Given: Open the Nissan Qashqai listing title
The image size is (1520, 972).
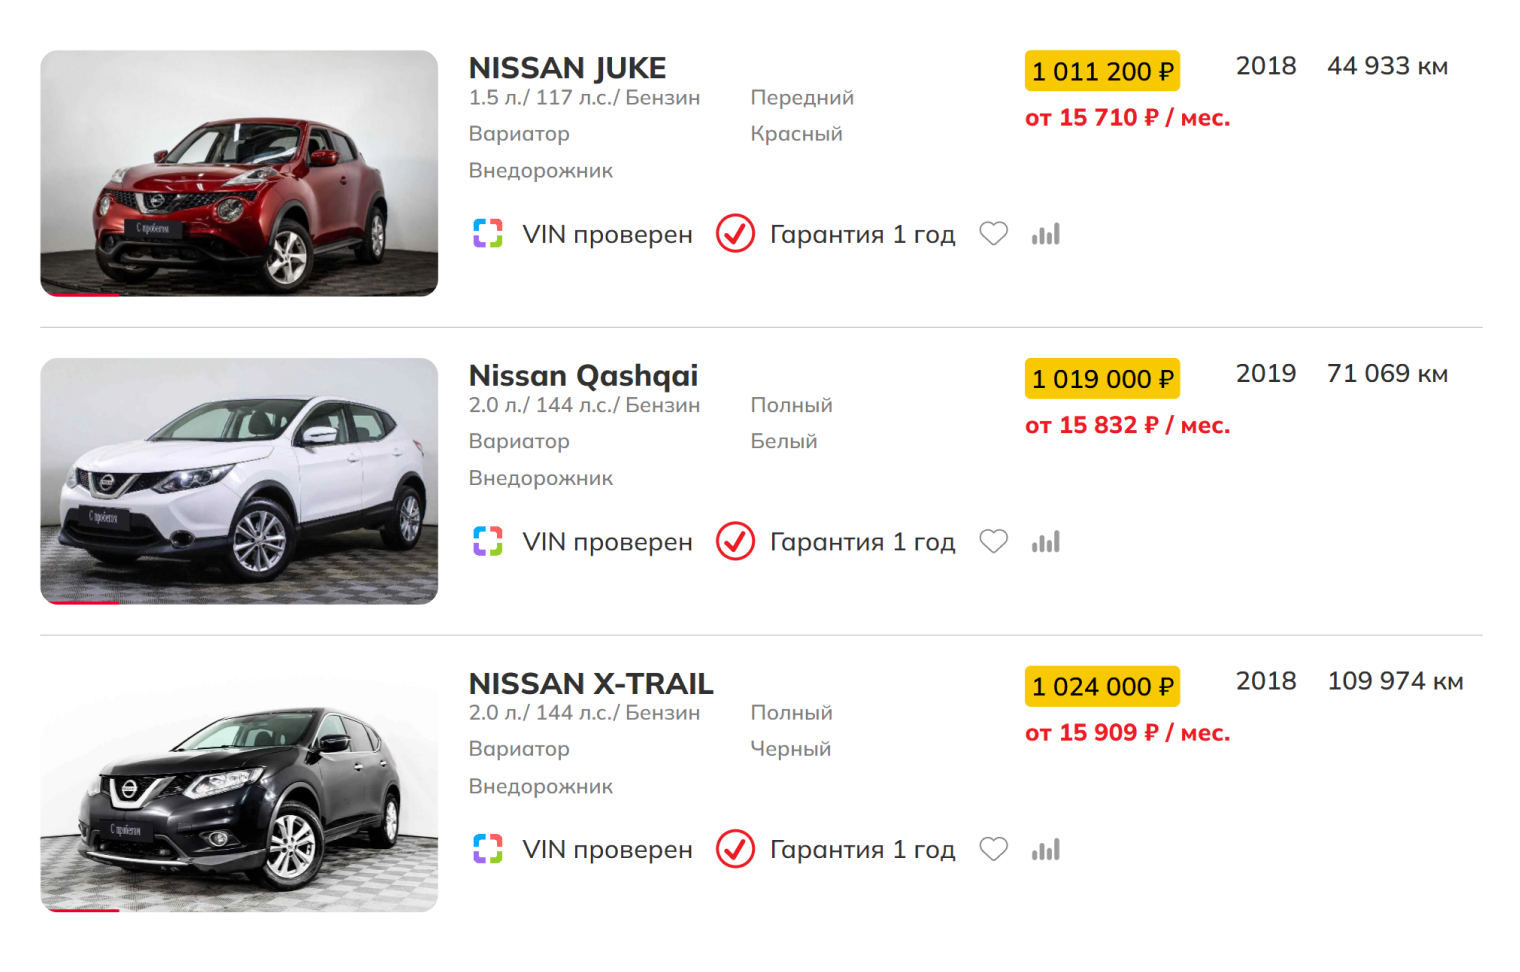Looking at the screenshot, I should click(583, 376).
